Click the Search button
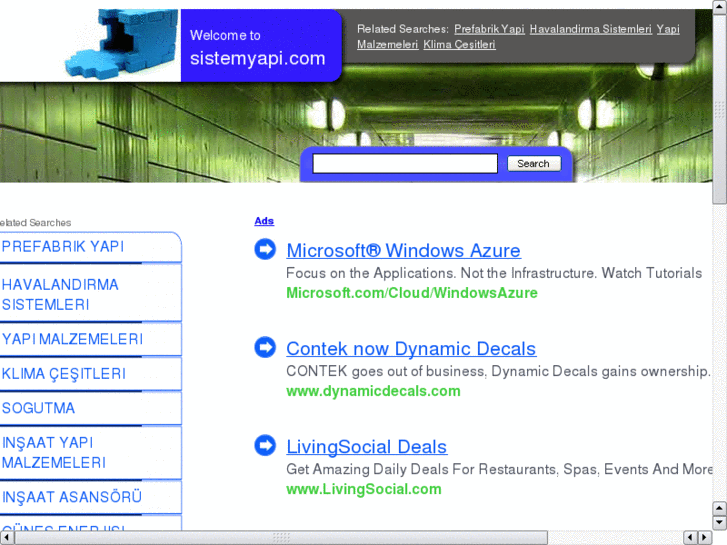This screenshot has height=545, width=727. (534, 164)
